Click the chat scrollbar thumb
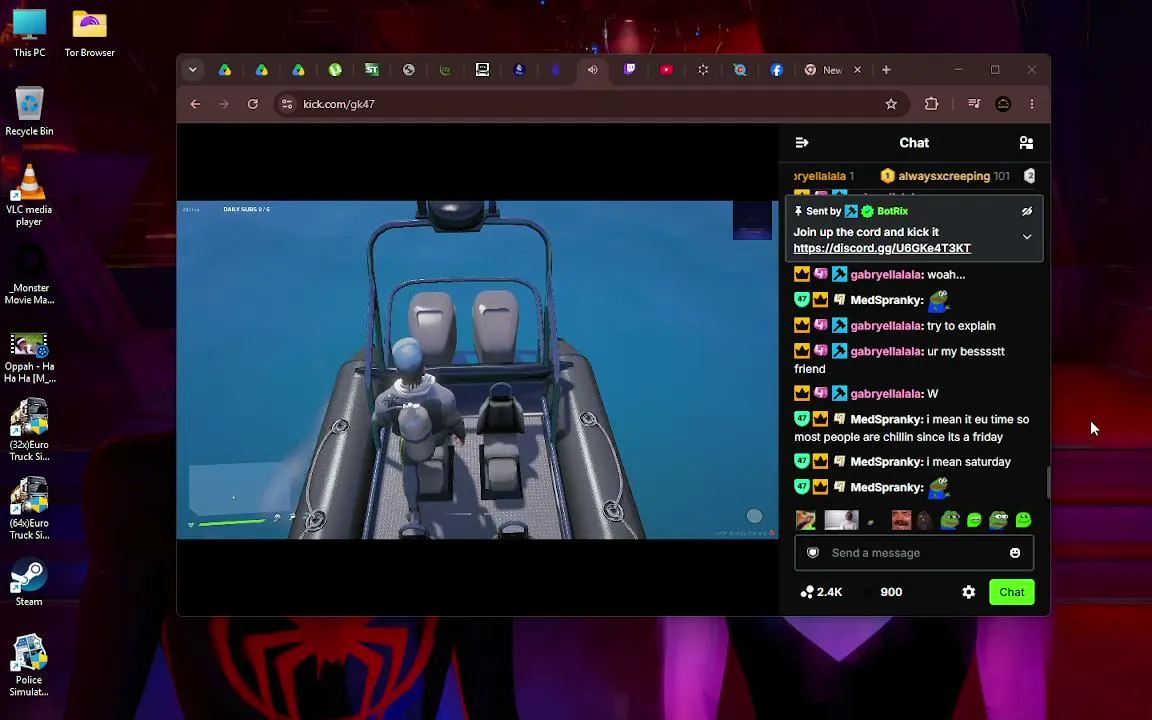Viewport: 1152px width, 720px height. pos(1048,482)
